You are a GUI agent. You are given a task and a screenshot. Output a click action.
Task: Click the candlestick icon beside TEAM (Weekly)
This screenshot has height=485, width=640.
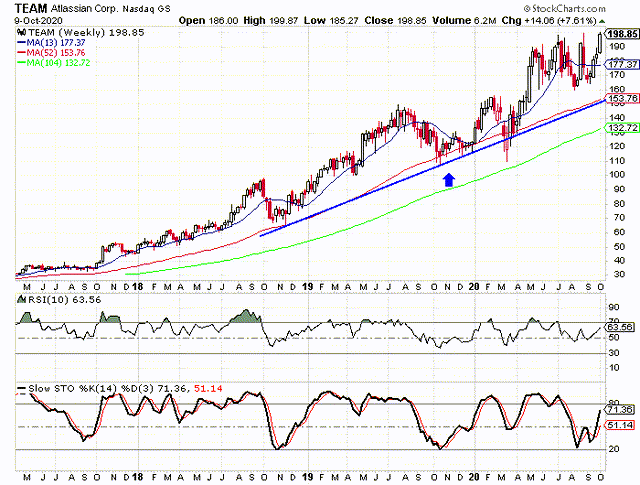pos(22,33)
